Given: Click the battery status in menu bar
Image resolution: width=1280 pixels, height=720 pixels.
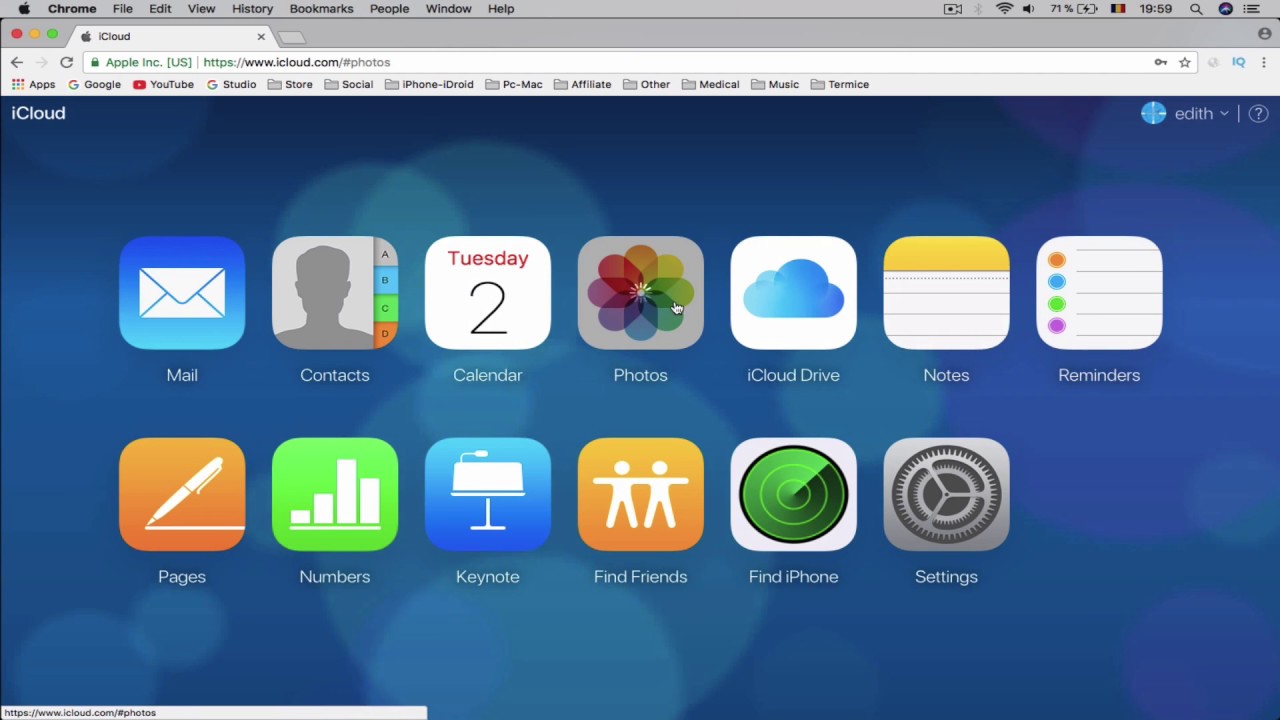Looking at the screenshot, I should (1073, 9).
